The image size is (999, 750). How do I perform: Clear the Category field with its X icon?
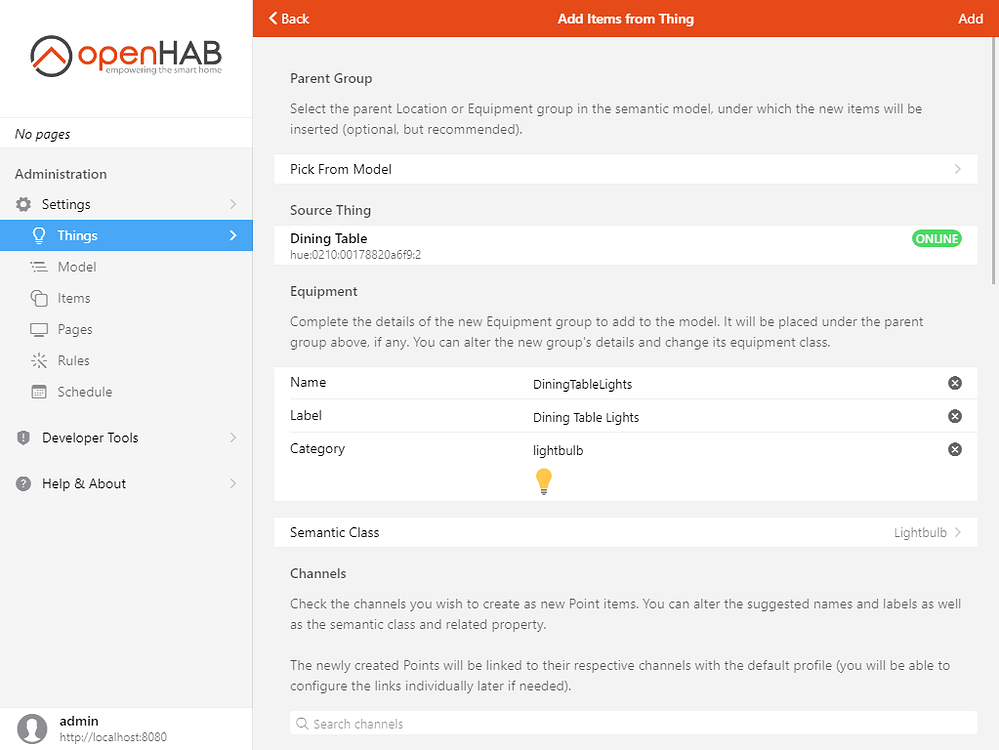click(x=954, y=449)
